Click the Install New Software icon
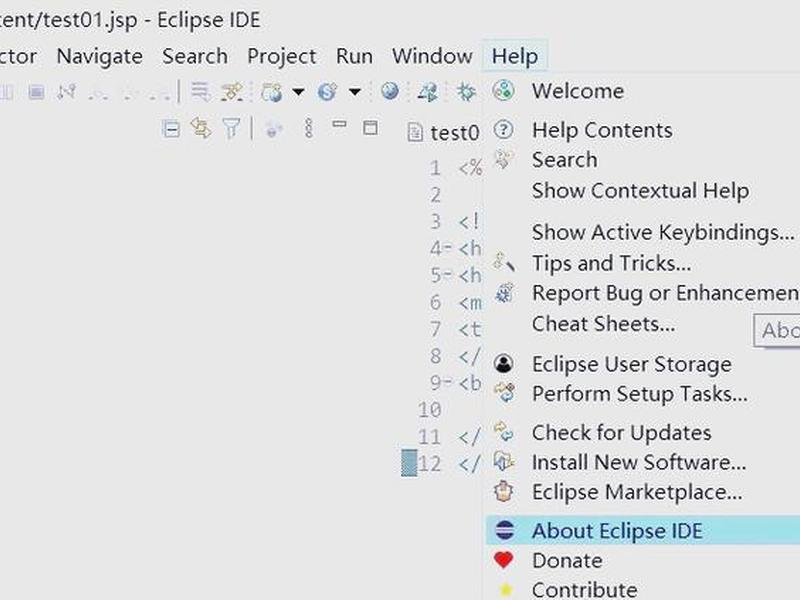Screen dimensions: 800x600 point(504,461)
